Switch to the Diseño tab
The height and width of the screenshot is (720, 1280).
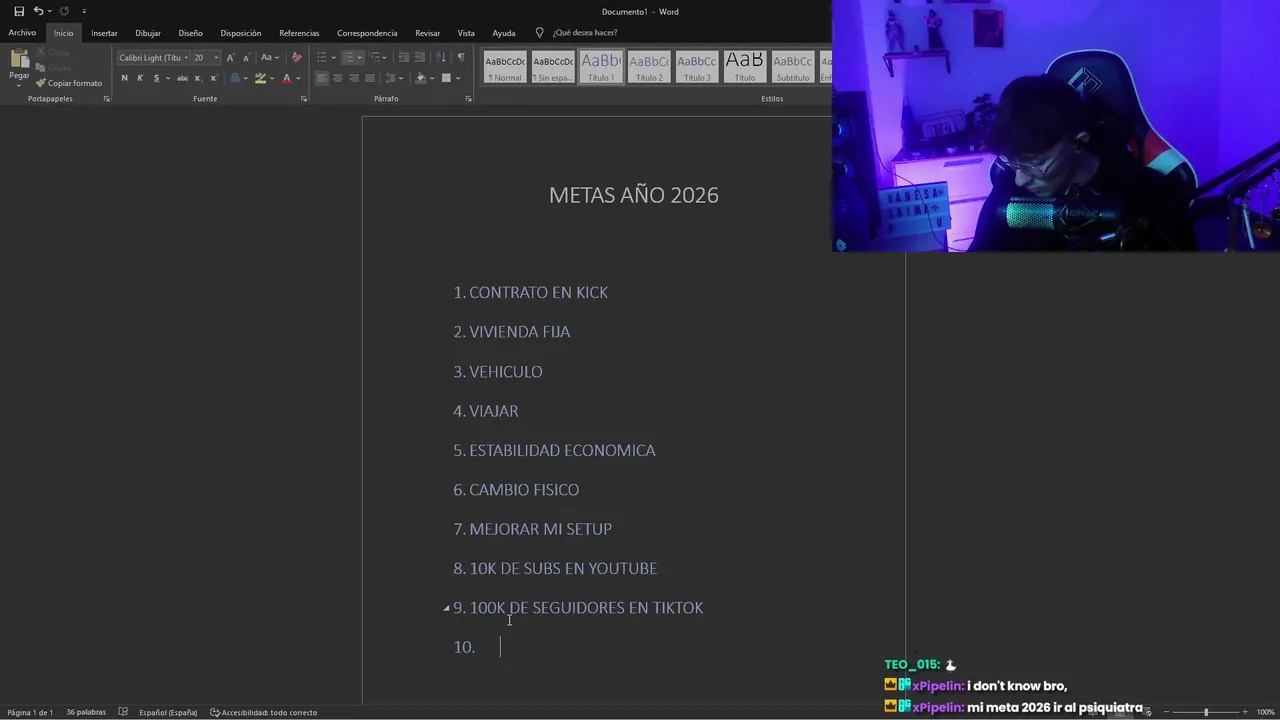190,33
